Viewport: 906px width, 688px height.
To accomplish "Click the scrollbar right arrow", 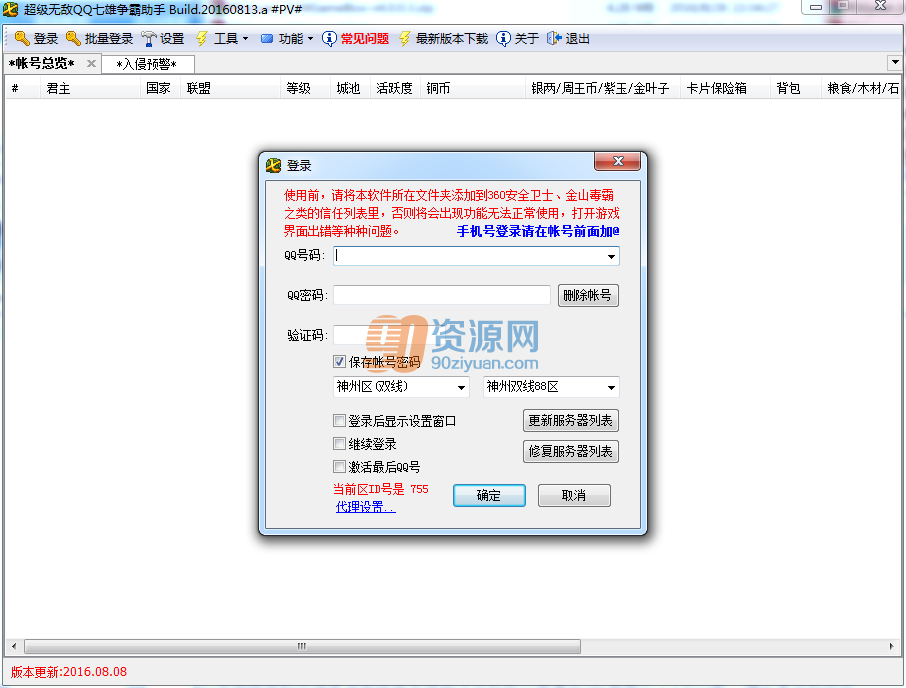I will click(x=892, y=646).
